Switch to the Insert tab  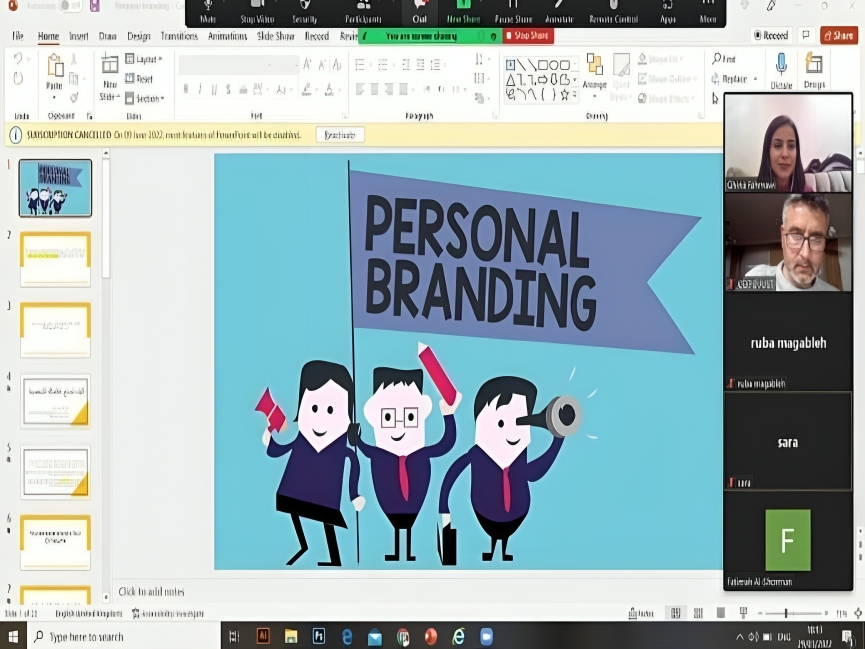coord(78,36)
